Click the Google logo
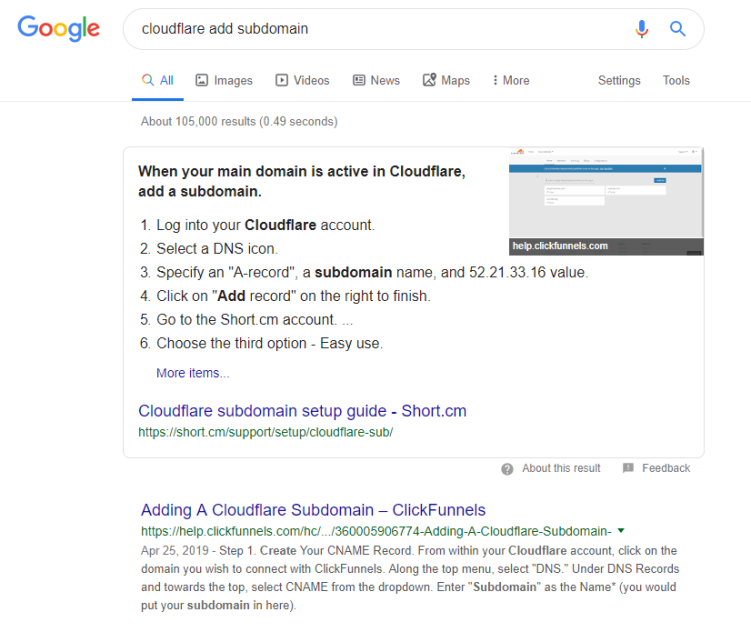 coord(59,28)
